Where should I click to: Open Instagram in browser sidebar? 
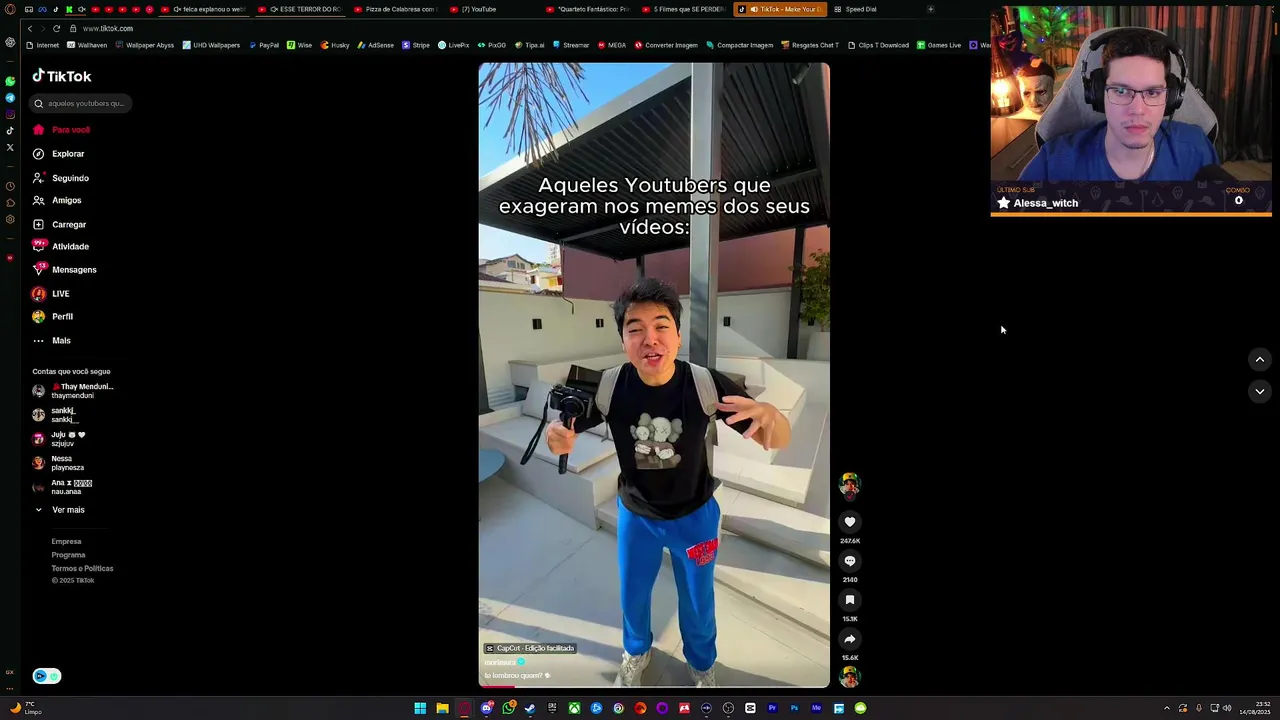tap(10, 114)
